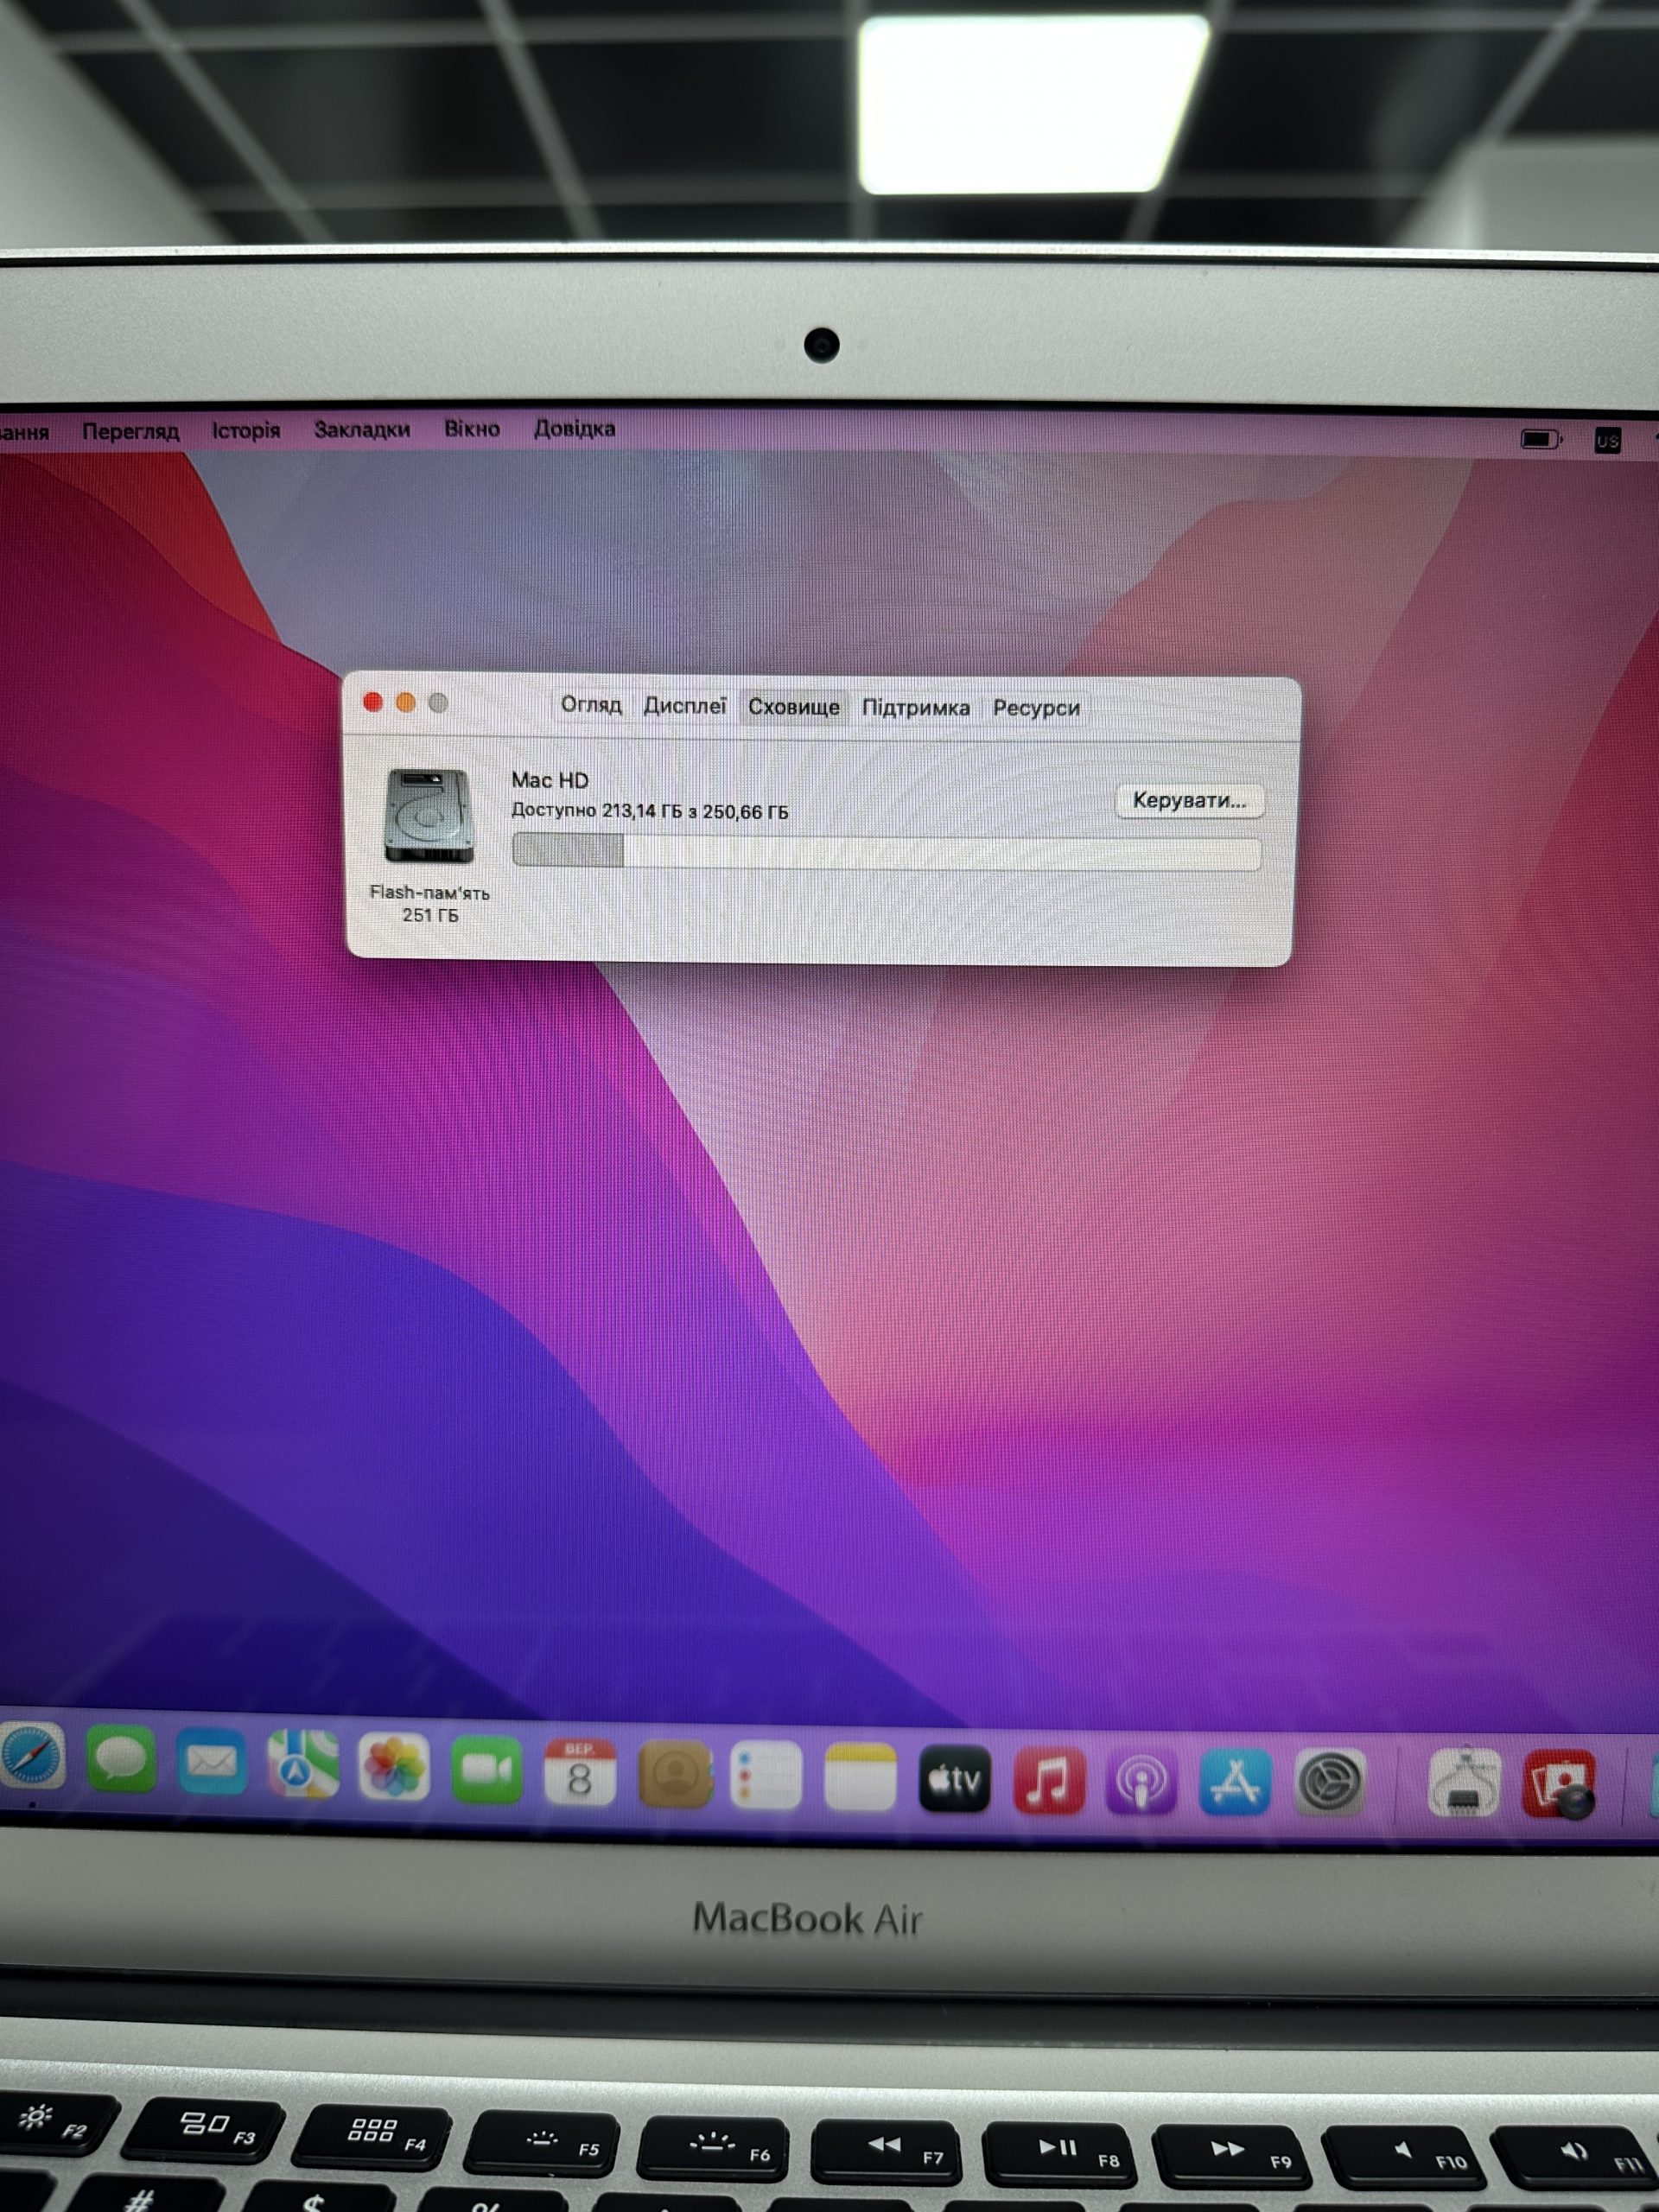Select the Сховище tab
This screenshot has height=2212, width=1659.
(x=794, y=707)
